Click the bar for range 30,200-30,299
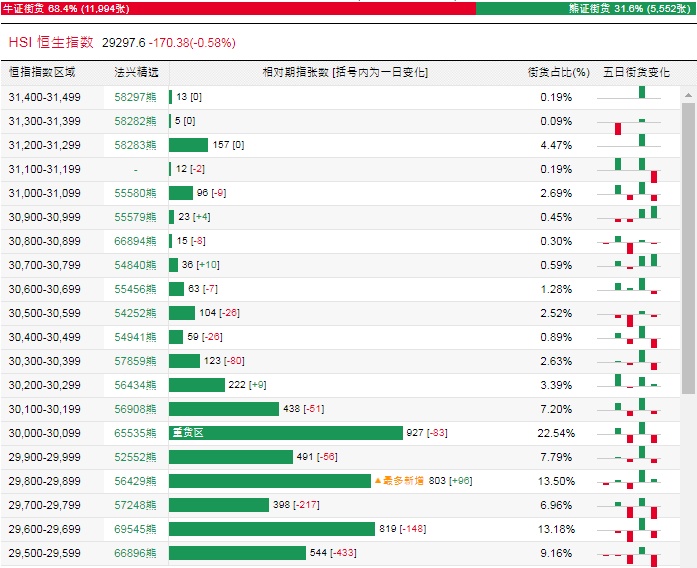This screenshot has width=697, height=568. click(197, 385)
